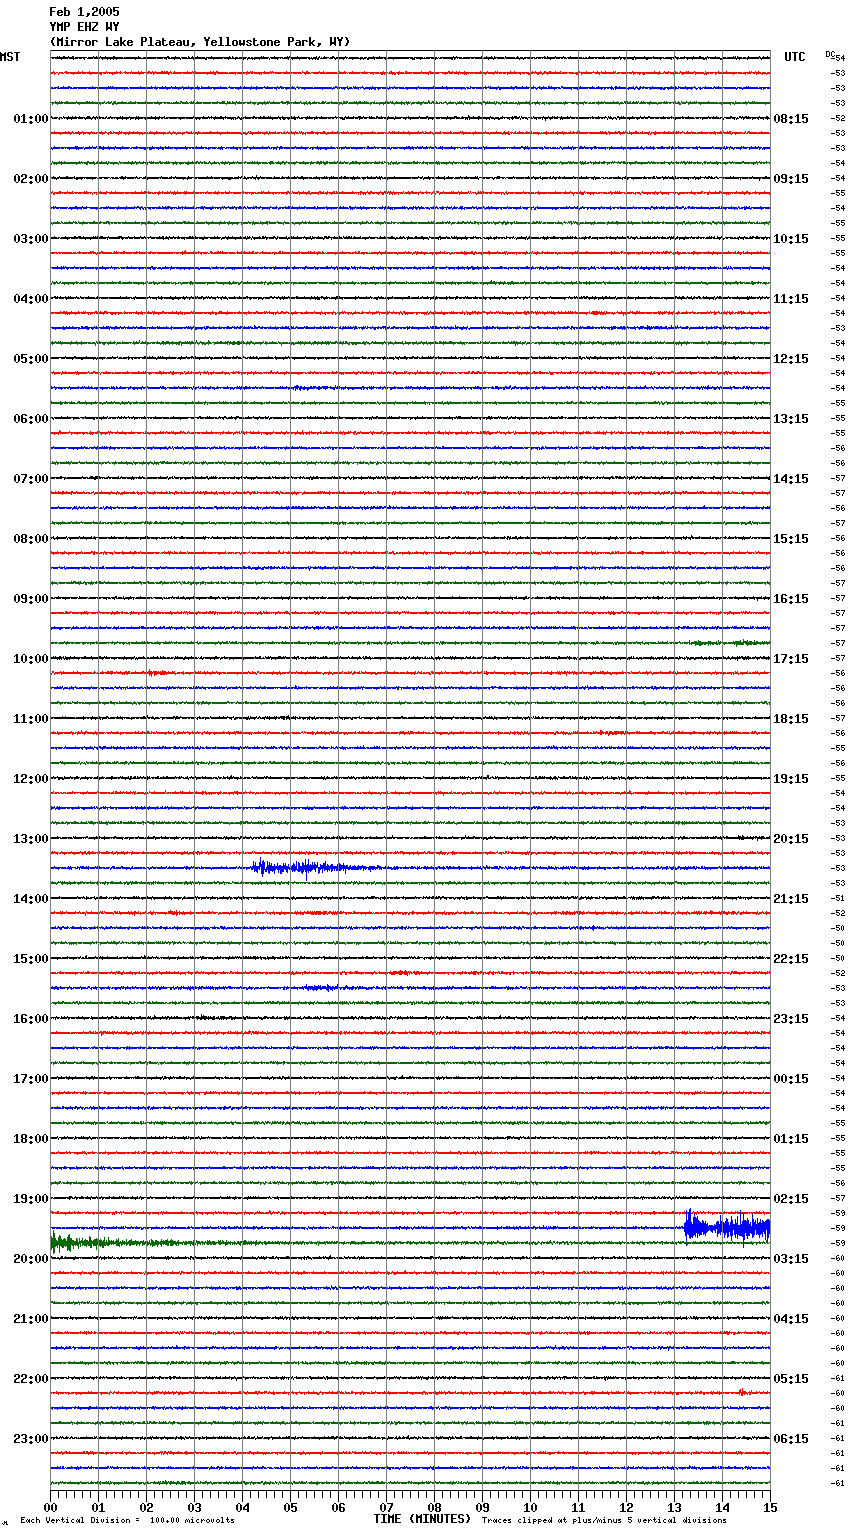850x1534 pixels.
Task: Select the 01:00 MST time label
Action: tap(31, 119)
